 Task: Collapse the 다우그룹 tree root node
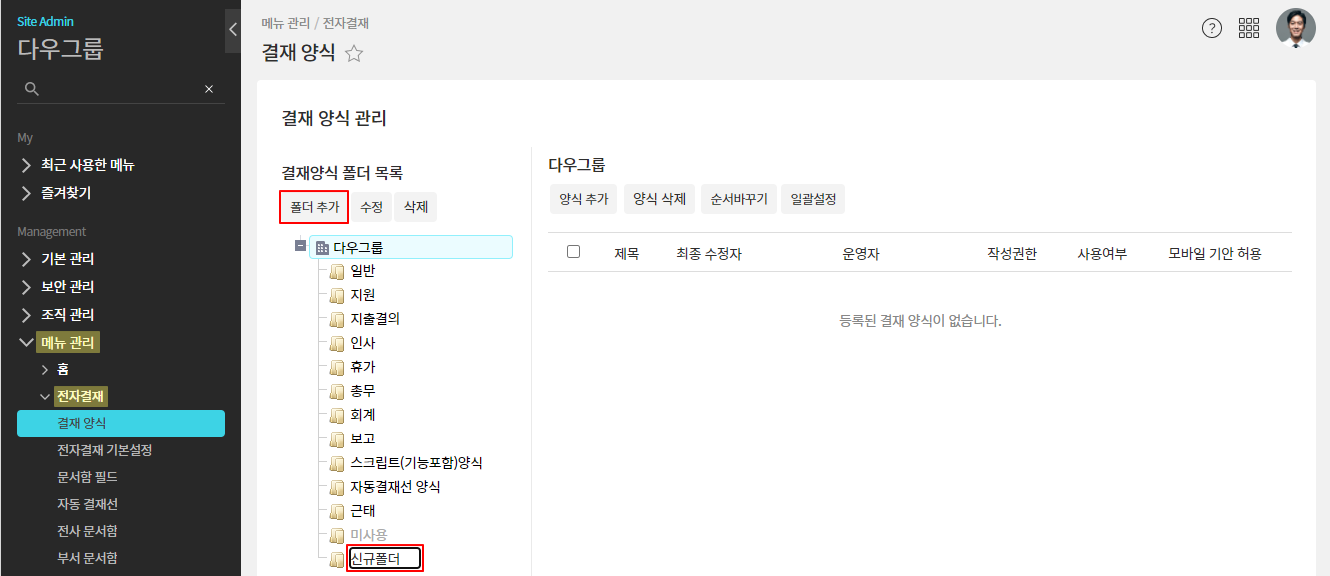point(300,246)
